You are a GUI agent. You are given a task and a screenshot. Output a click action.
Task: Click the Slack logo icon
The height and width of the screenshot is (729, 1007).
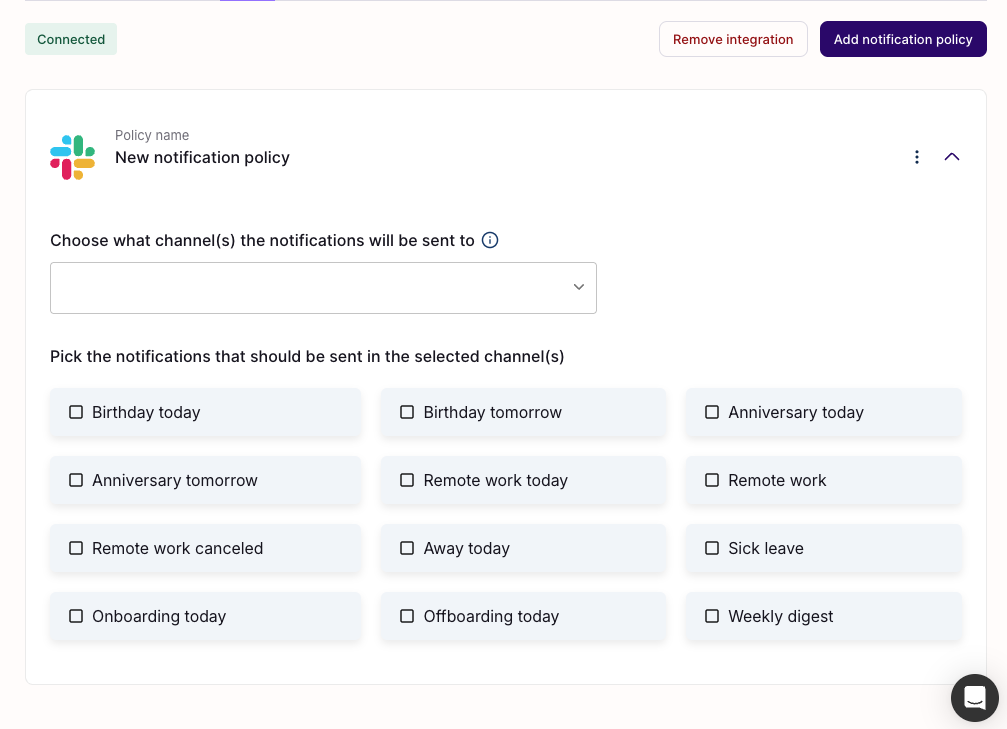click(72, 157)
